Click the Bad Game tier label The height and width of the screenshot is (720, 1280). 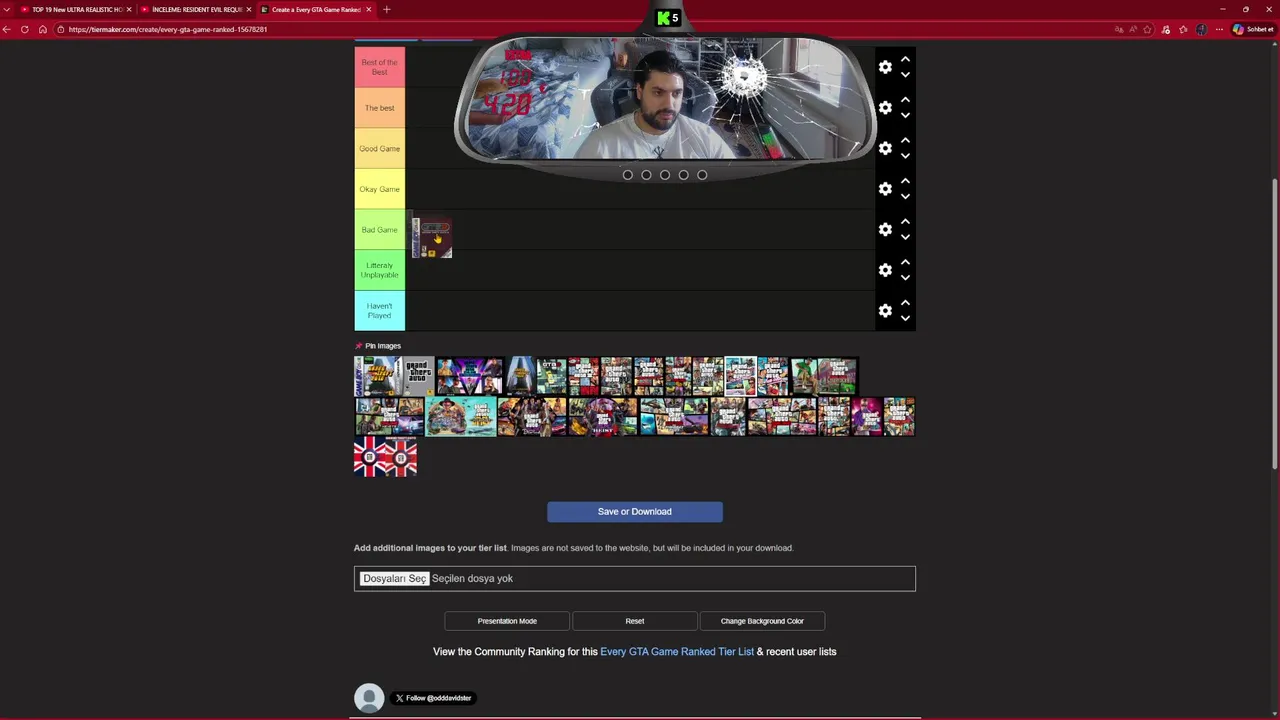coord(380,230)
